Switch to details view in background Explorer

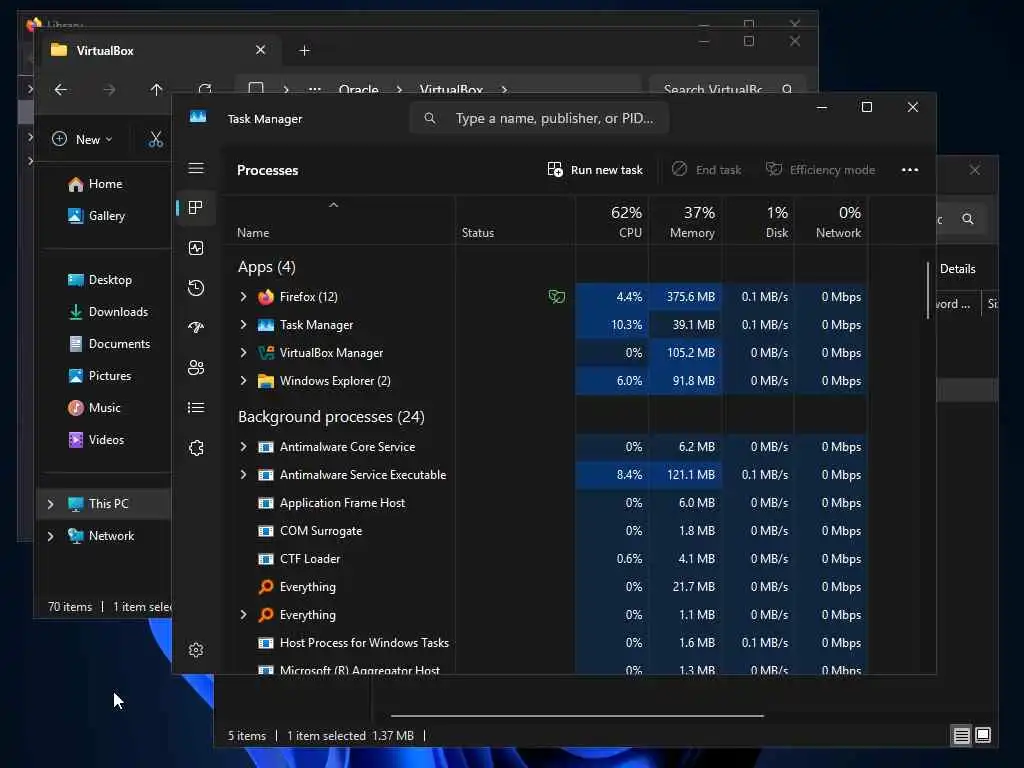coord(961,736)
